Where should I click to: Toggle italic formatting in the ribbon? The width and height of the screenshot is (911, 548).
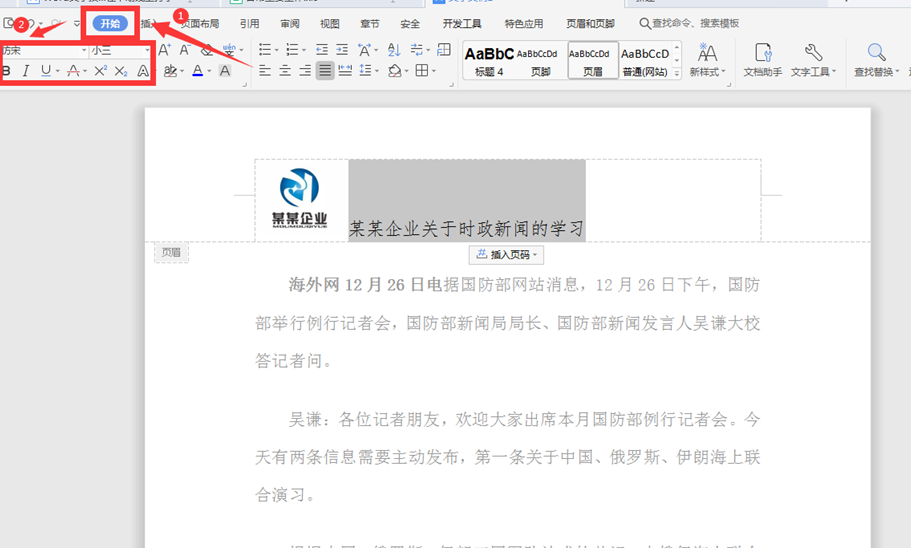[x=26, y=71]
